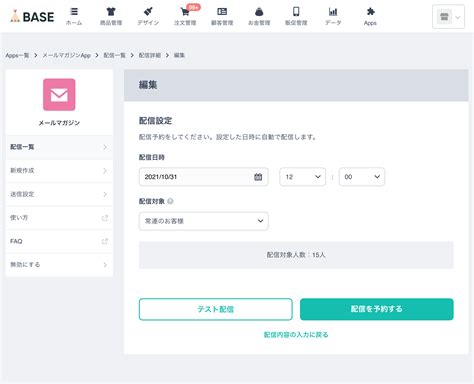Expand the 常連のお客様 target dropdown

point(204,221)
